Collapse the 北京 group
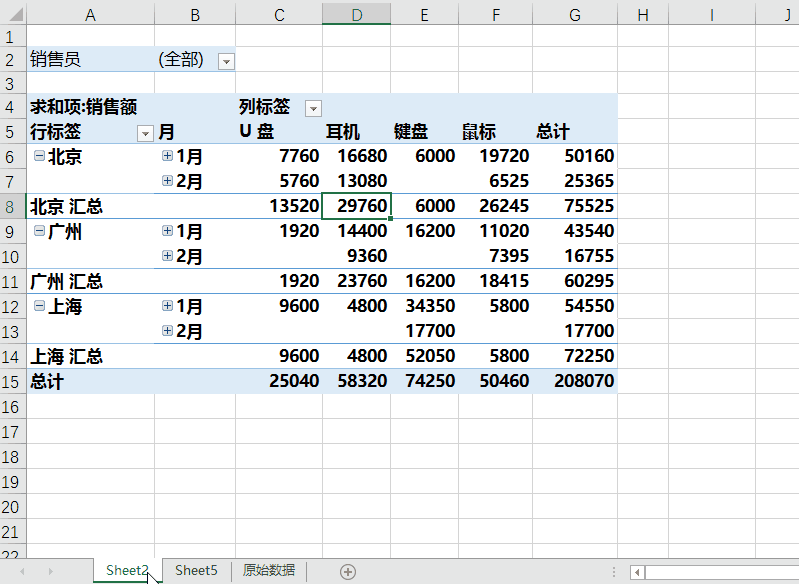 39,156
